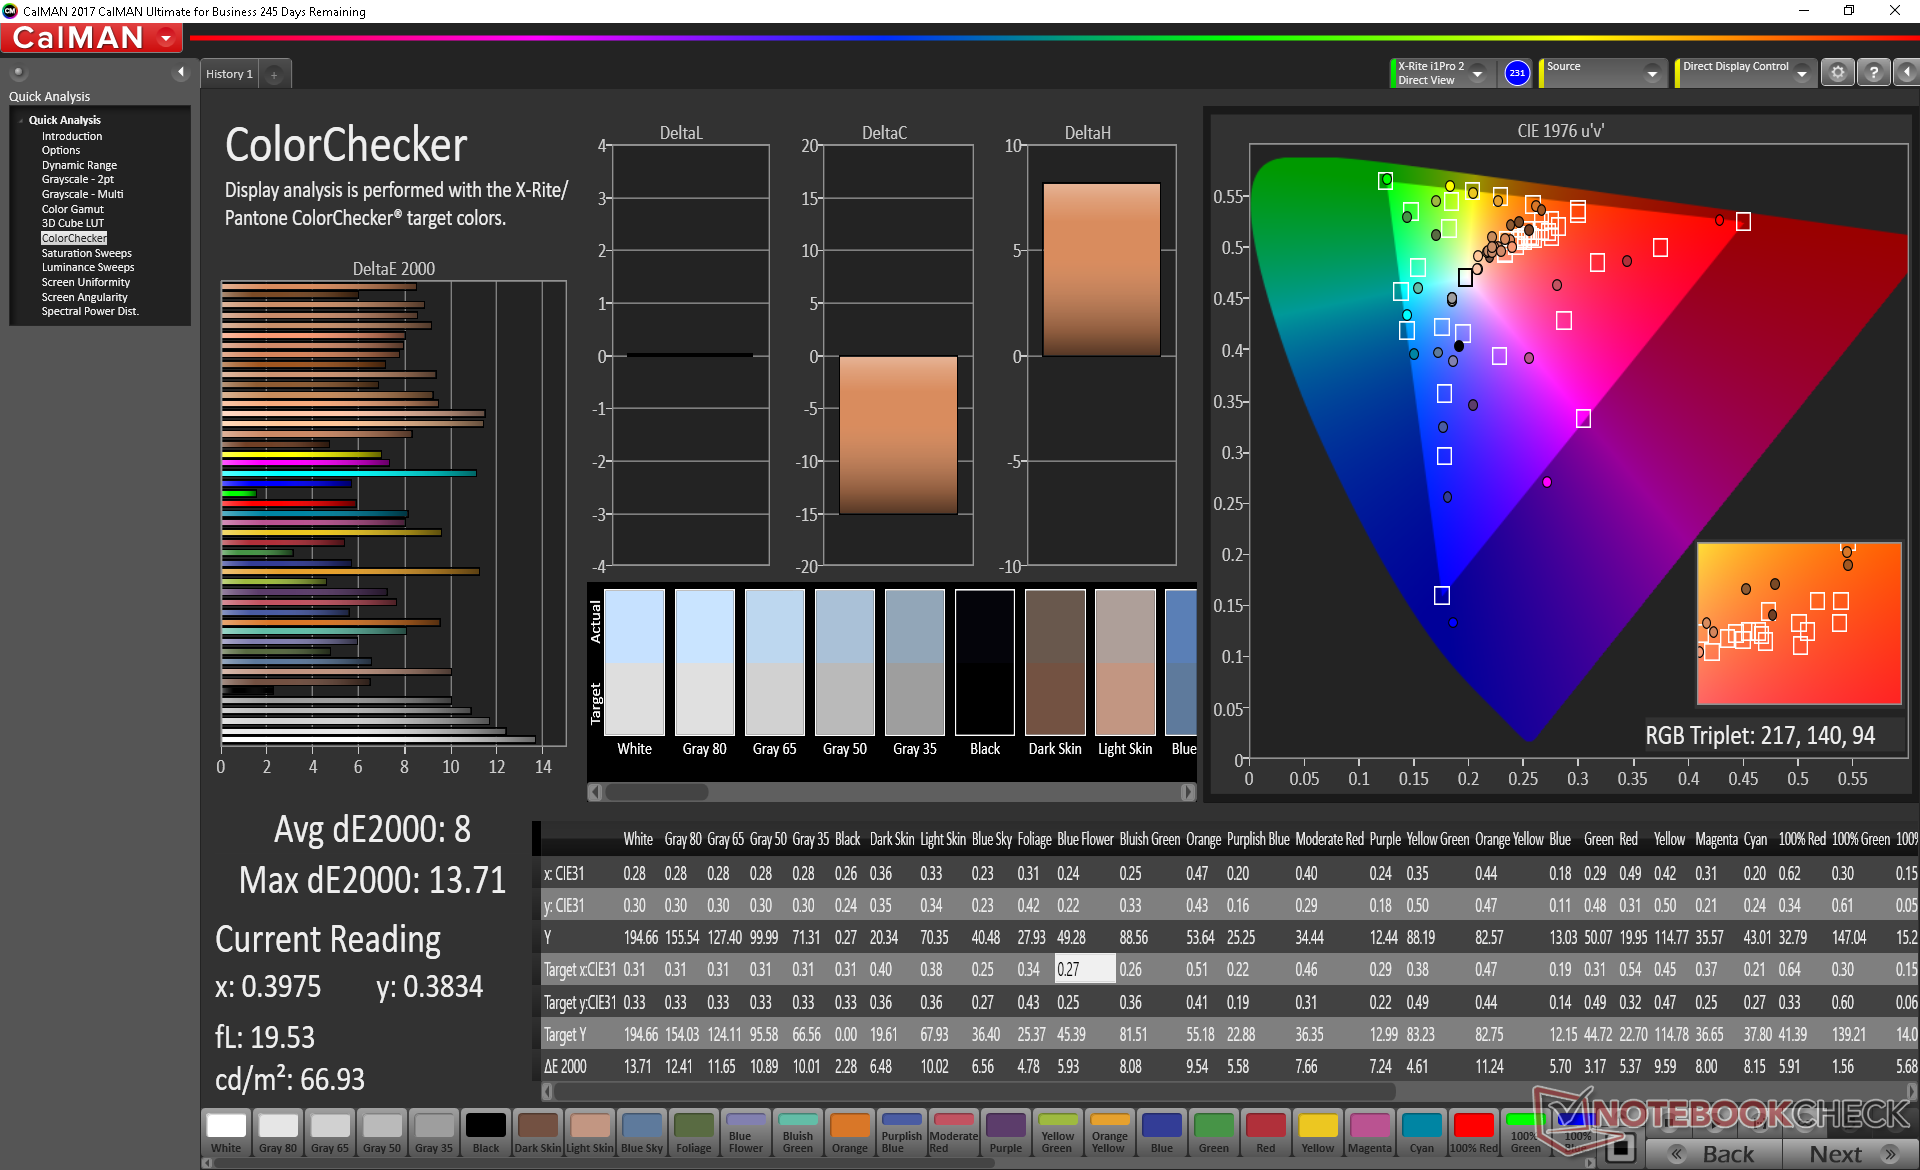Open Spectral Power Dist. page
Viewport: 1920px width, 1170px height.
(90, 311)
